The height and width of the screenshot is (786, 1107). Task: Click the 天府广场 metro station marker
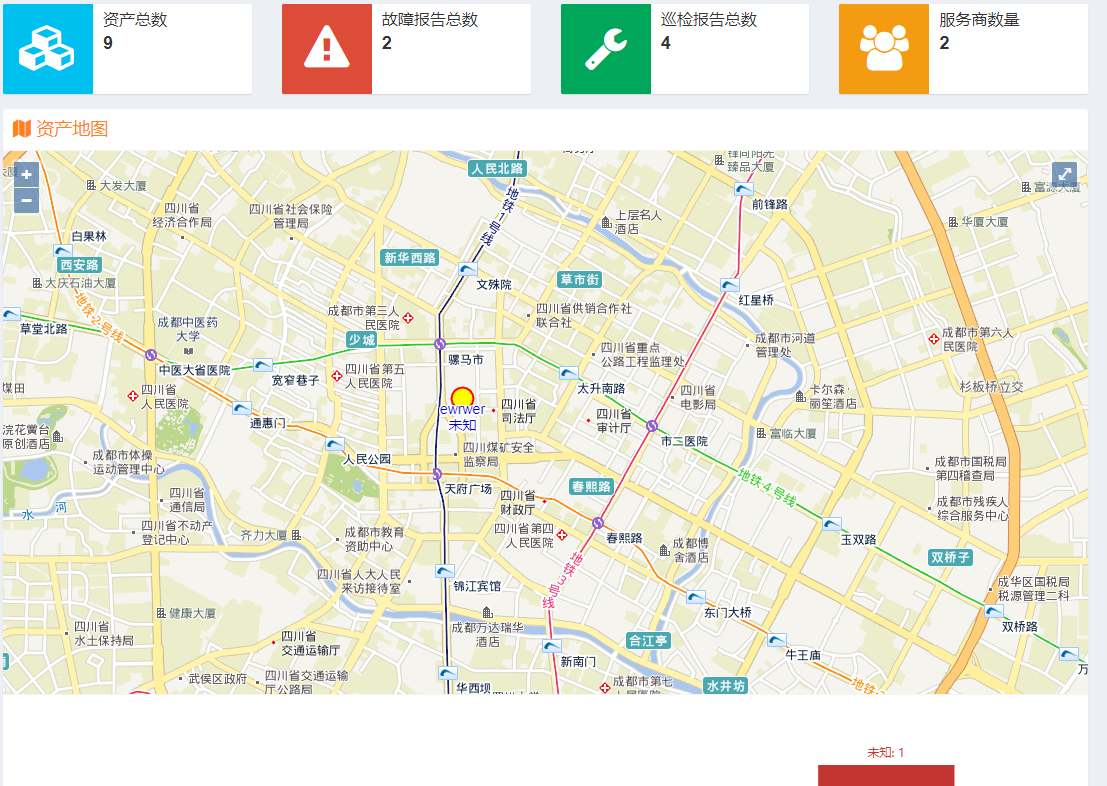pos(437,474)
